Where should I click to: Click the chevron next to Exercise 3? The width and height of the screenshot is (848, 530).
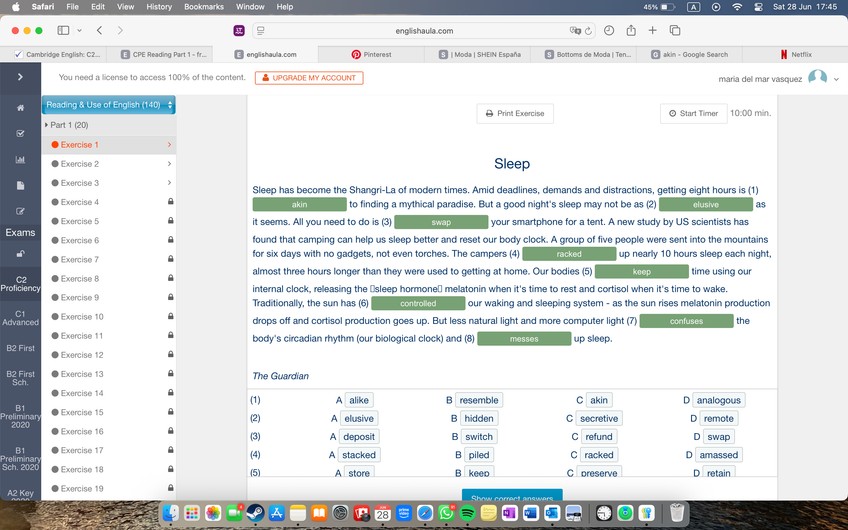point(169,183)
